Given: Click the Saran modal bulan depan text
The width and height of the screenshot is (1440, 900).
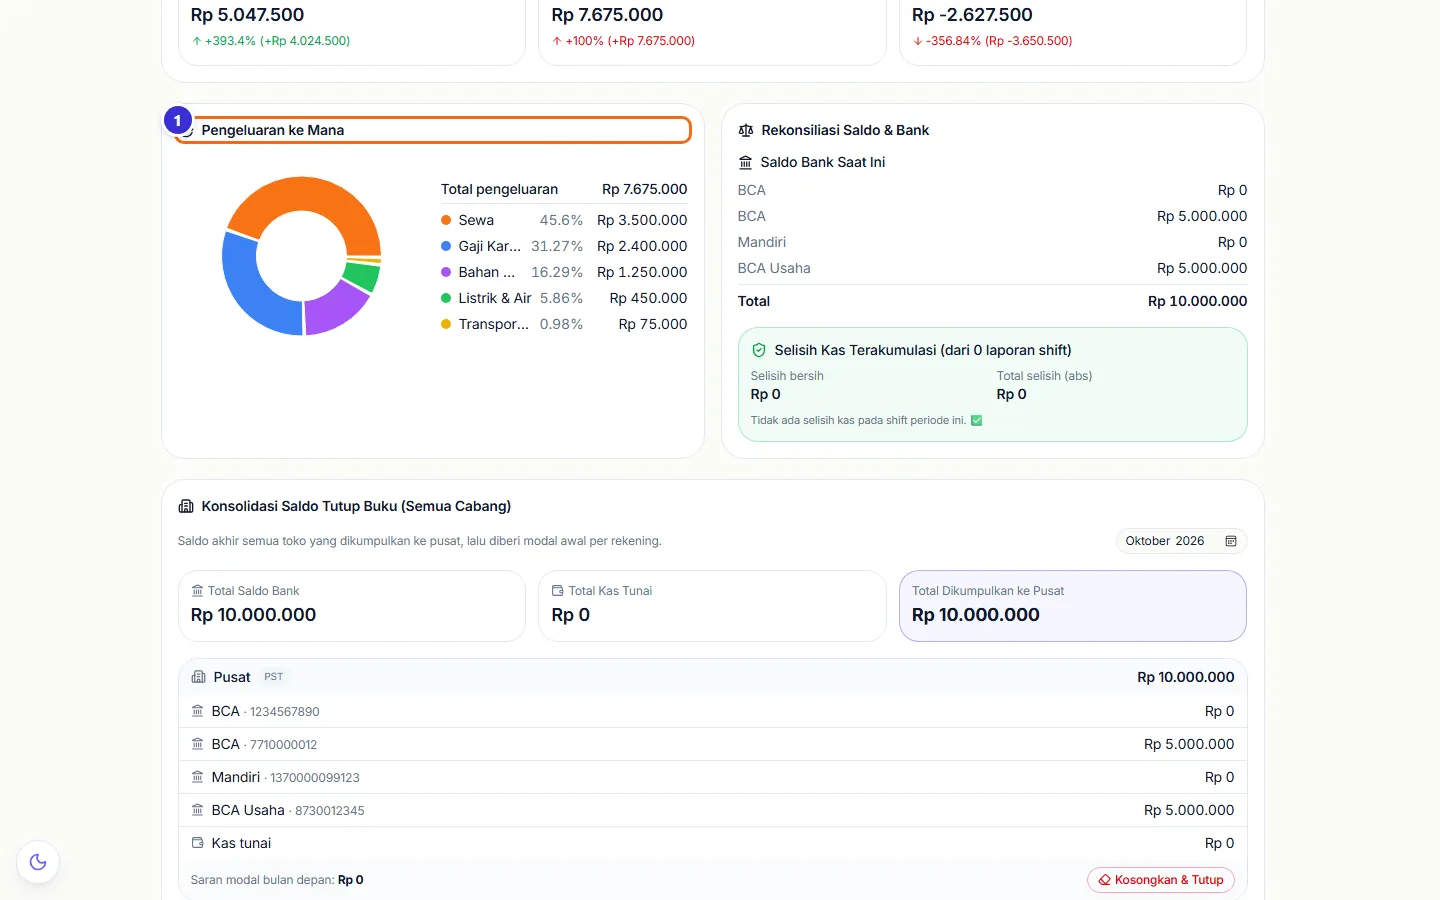Looking at the screenshot, I should [277, 880].
